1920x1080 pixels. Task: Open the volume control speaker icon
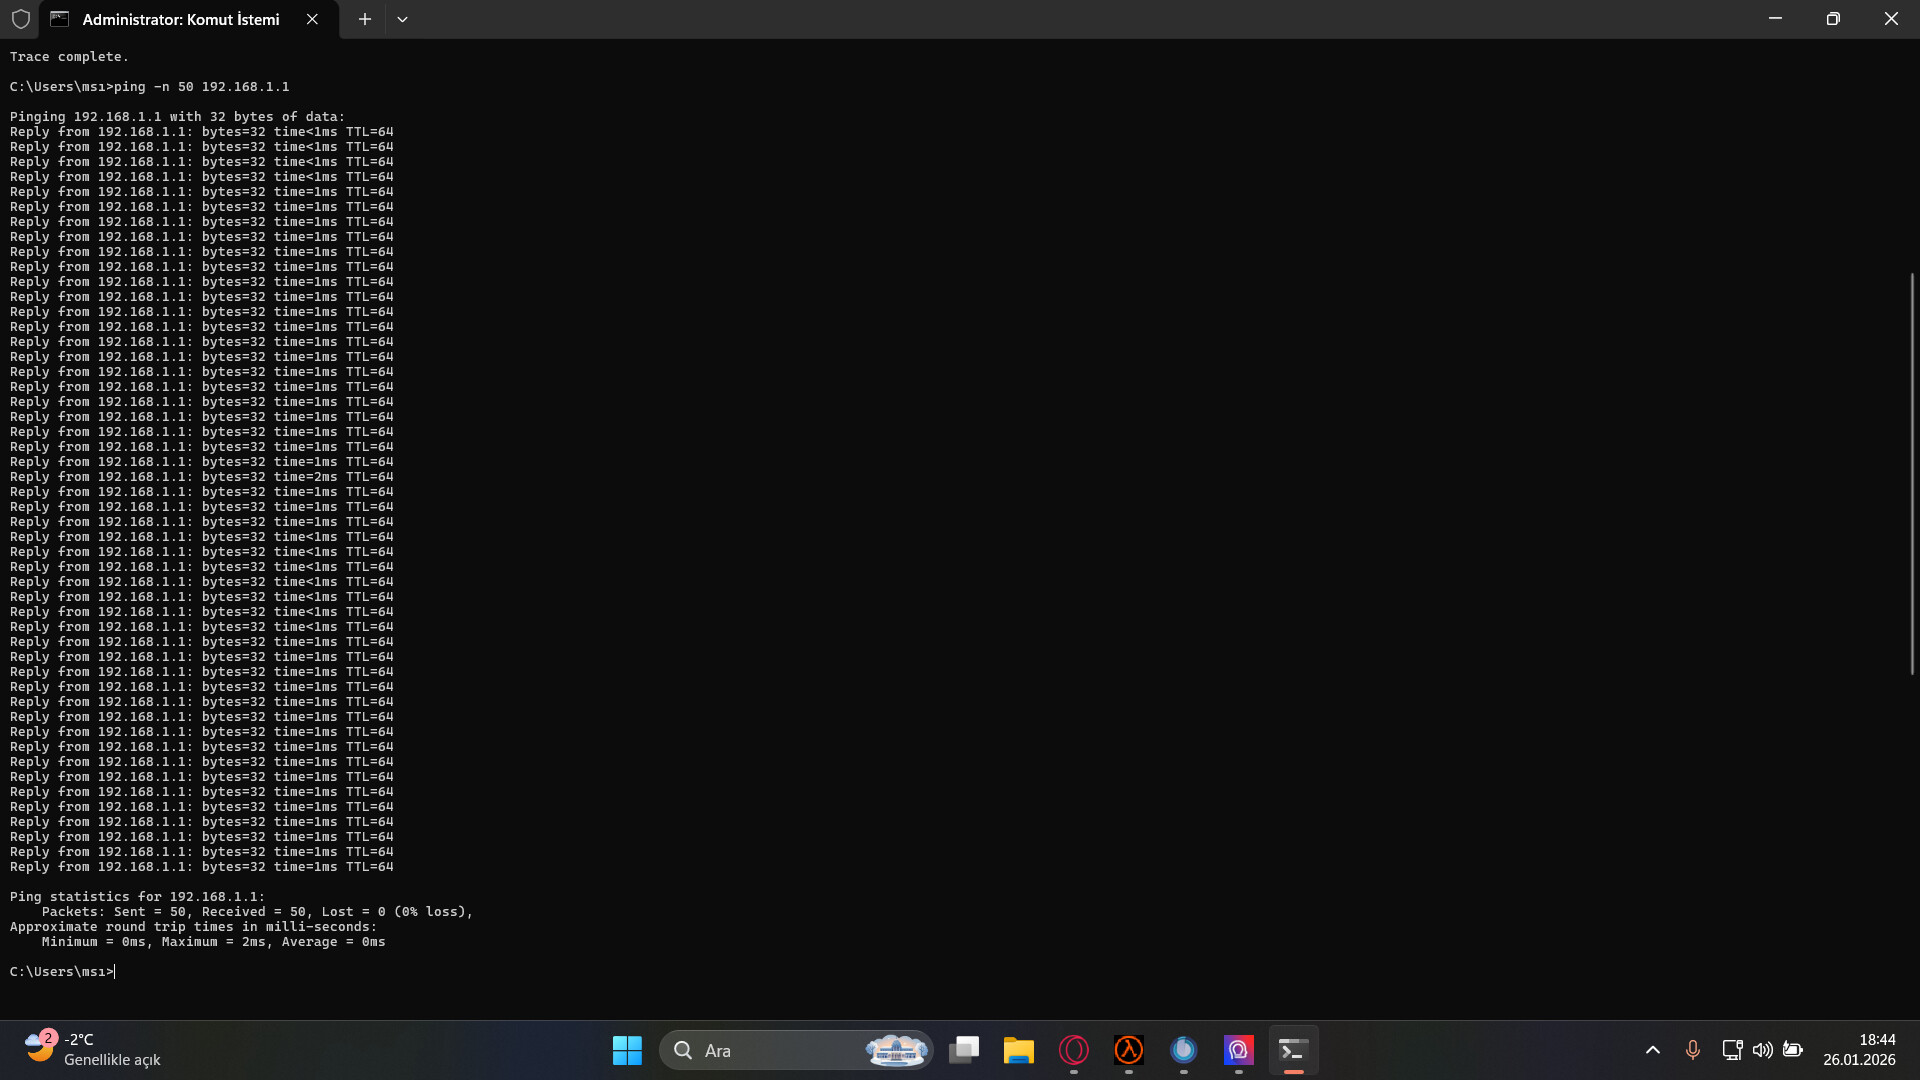[x=1763, y=1050]
